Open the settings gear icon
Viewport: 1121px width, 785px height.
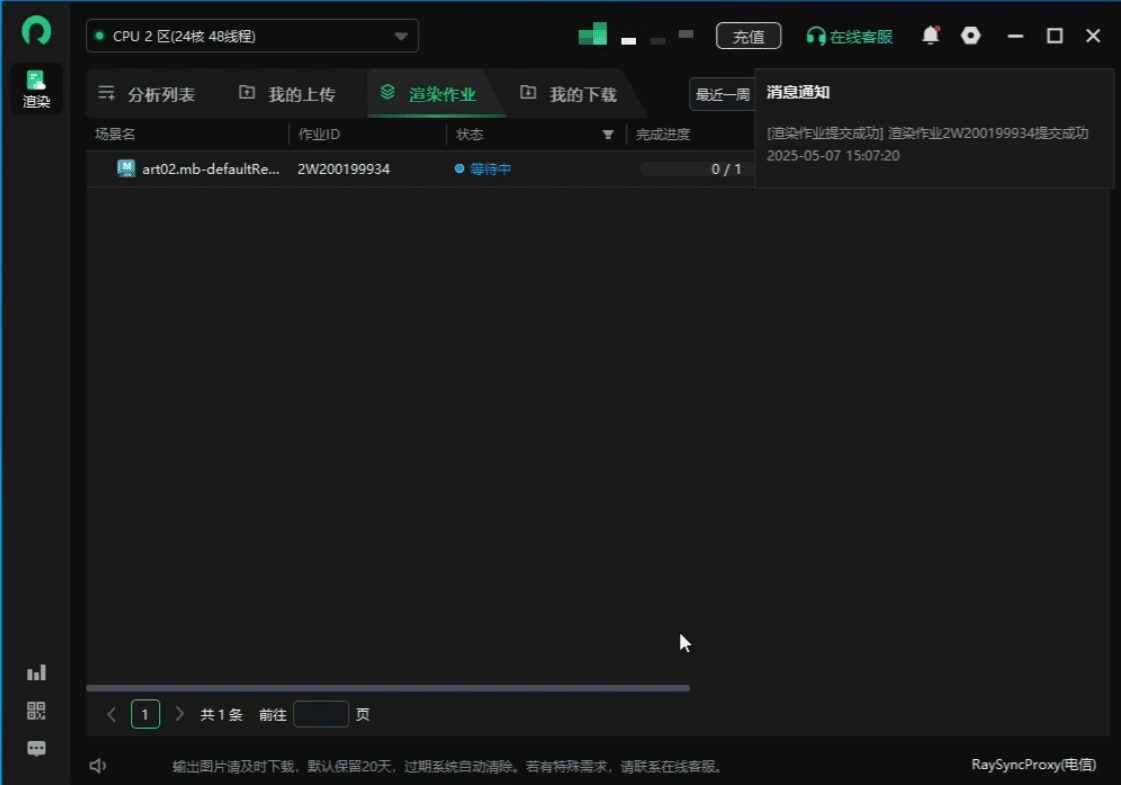tap(971, 35)
